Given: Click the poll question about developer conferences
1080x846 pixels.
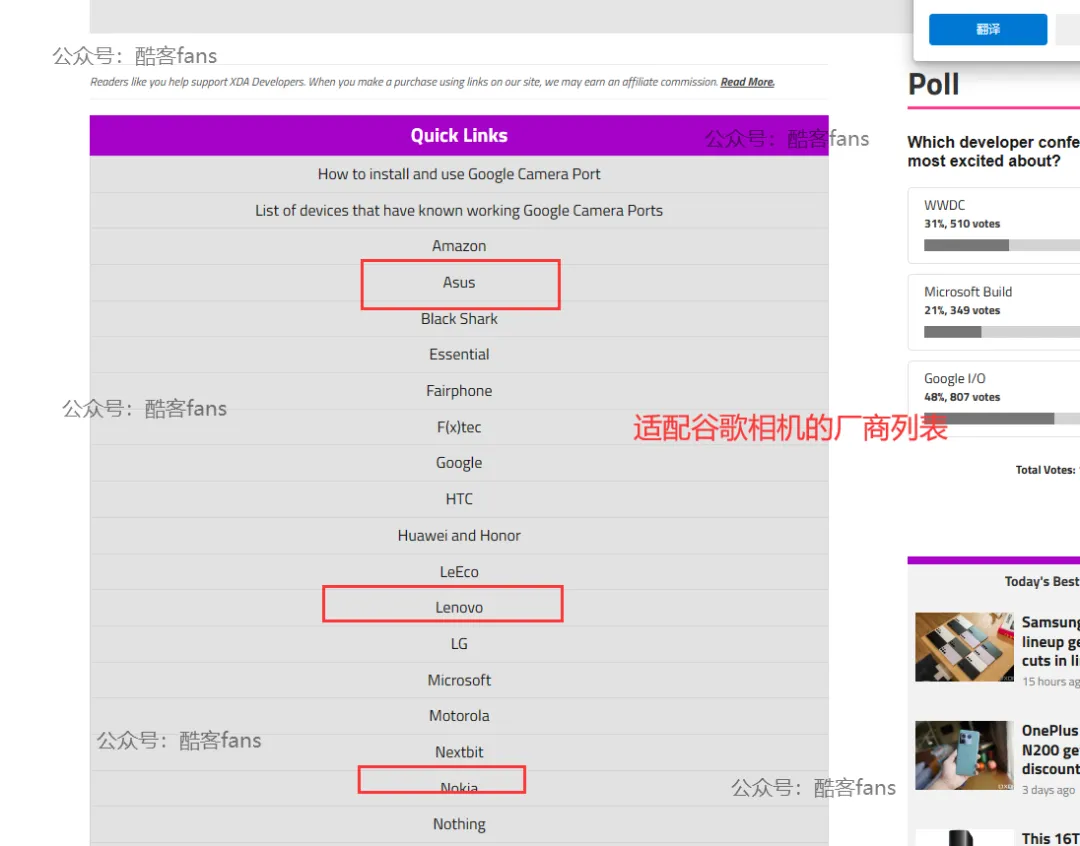Looking at the screenshot, I should [x=993, y=152].
